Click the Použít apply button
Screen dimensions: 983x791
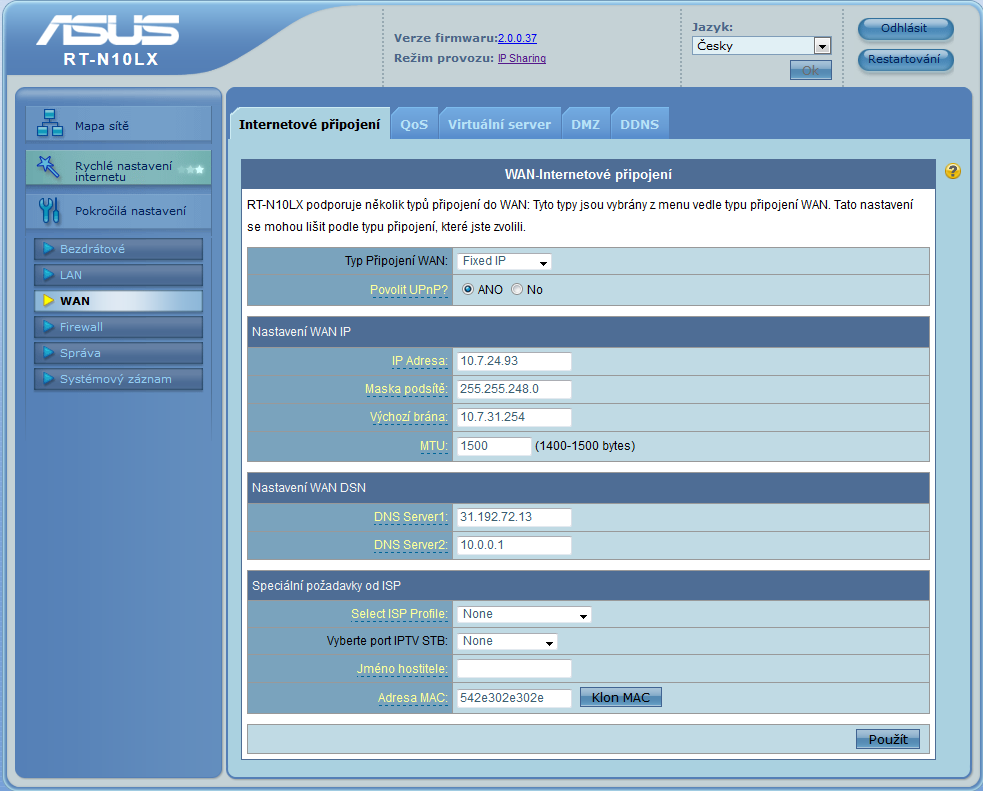point(888,740)
